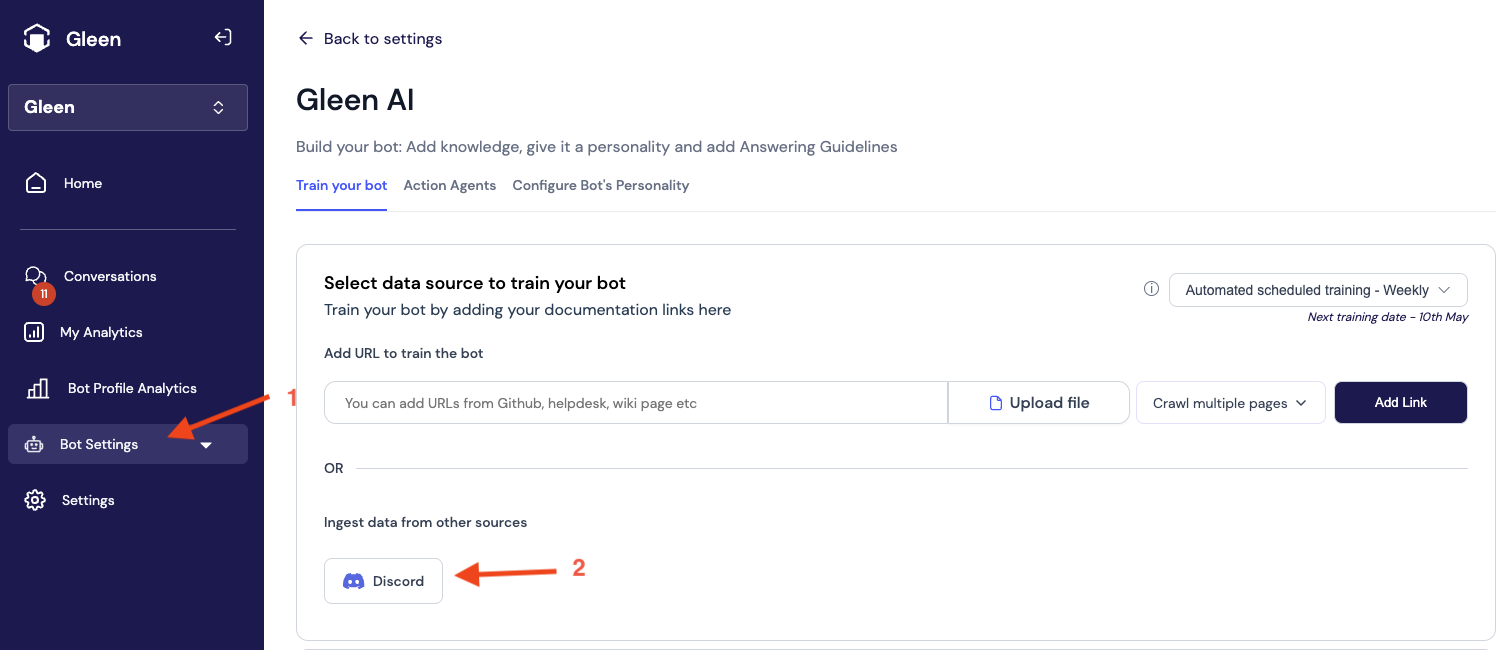Select the Train your bot tab
1511x650 pixels.
(341, 185)
